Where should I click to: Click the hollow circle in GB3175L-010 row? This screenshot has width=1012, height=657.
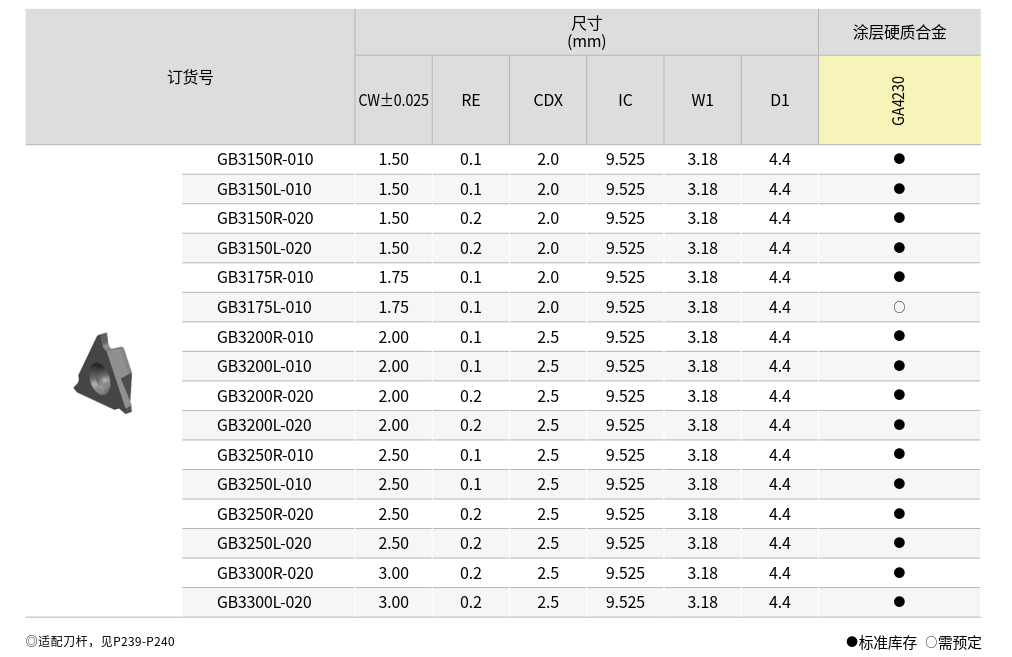point(899,307)
